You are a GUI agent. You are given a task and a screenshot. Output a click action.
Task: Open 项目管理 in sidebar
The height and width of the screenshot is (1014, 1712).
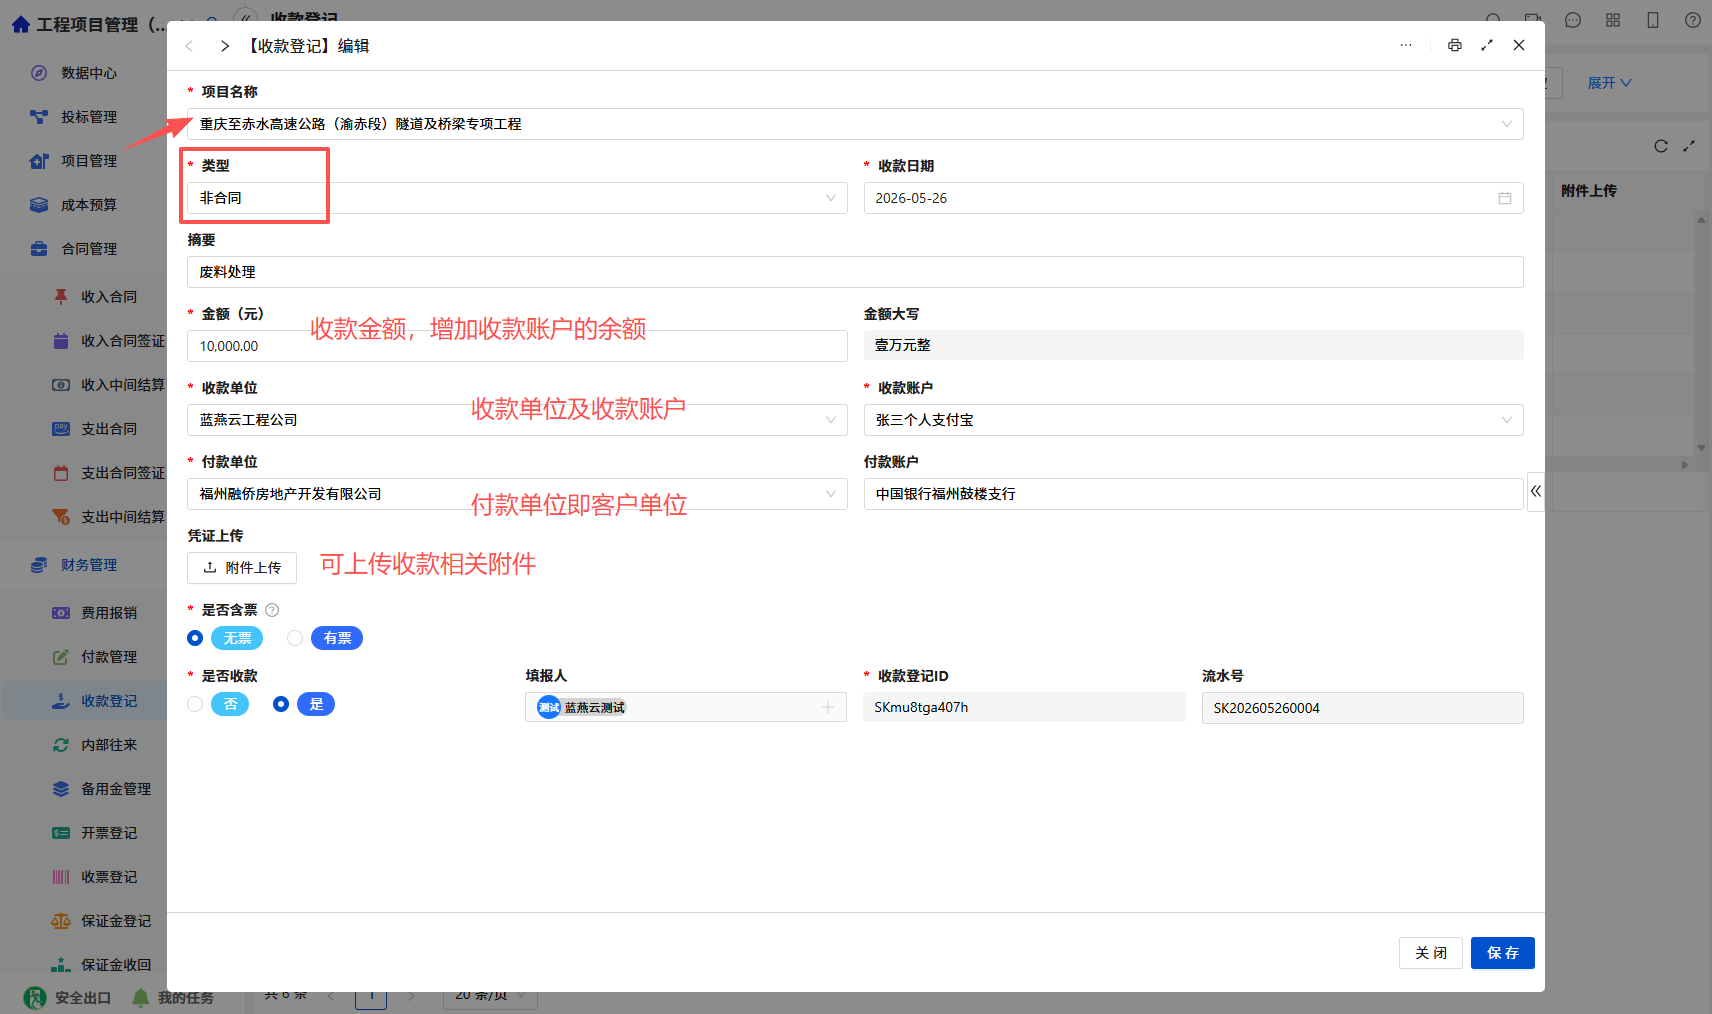[88, 161]
